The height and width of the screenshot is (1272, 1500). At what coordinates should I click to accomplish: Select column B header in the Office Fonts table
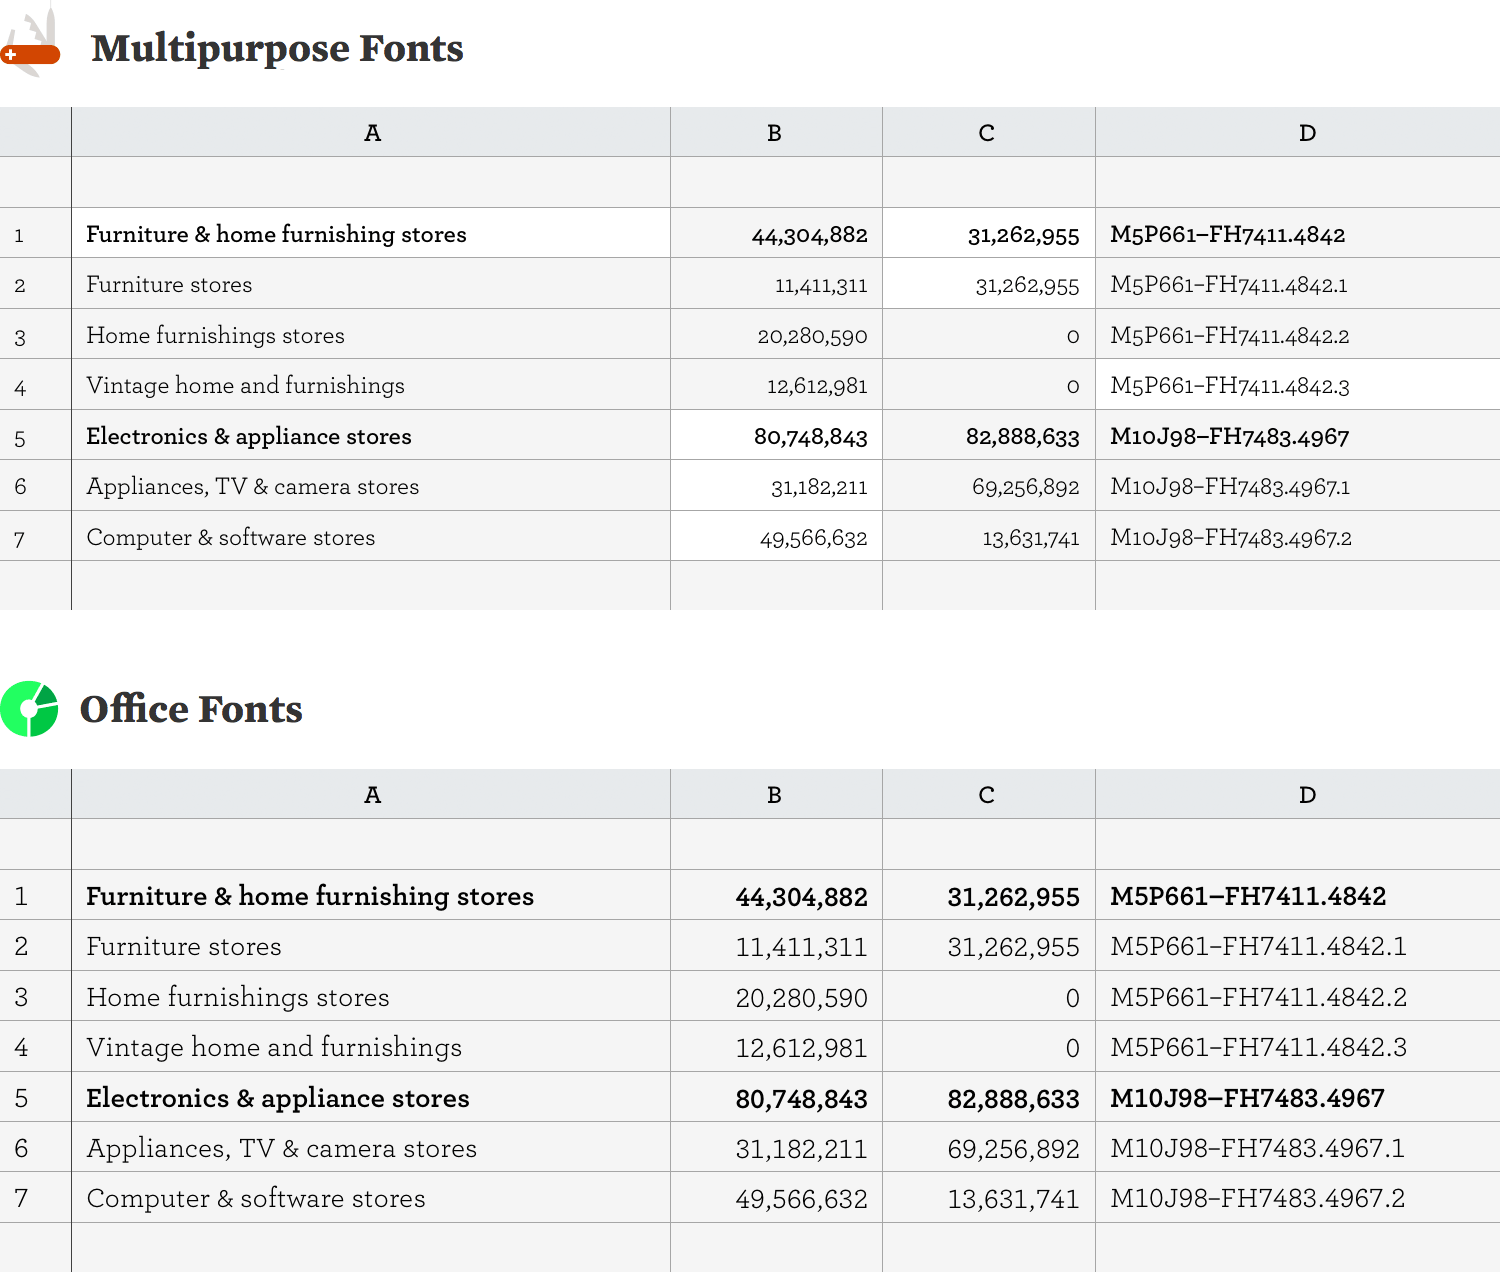point(776,794)
